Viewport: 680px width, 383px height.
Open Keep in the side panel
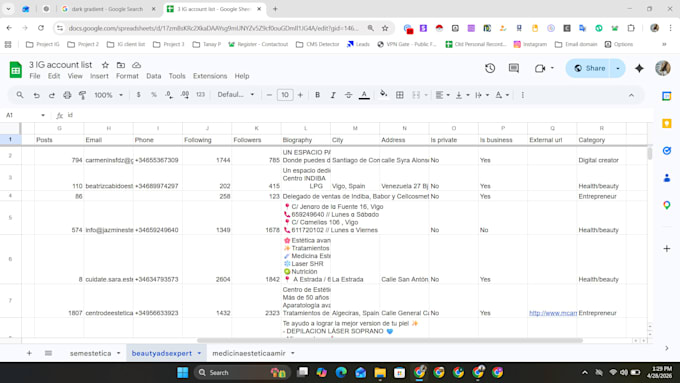click(x=667, y=124)
